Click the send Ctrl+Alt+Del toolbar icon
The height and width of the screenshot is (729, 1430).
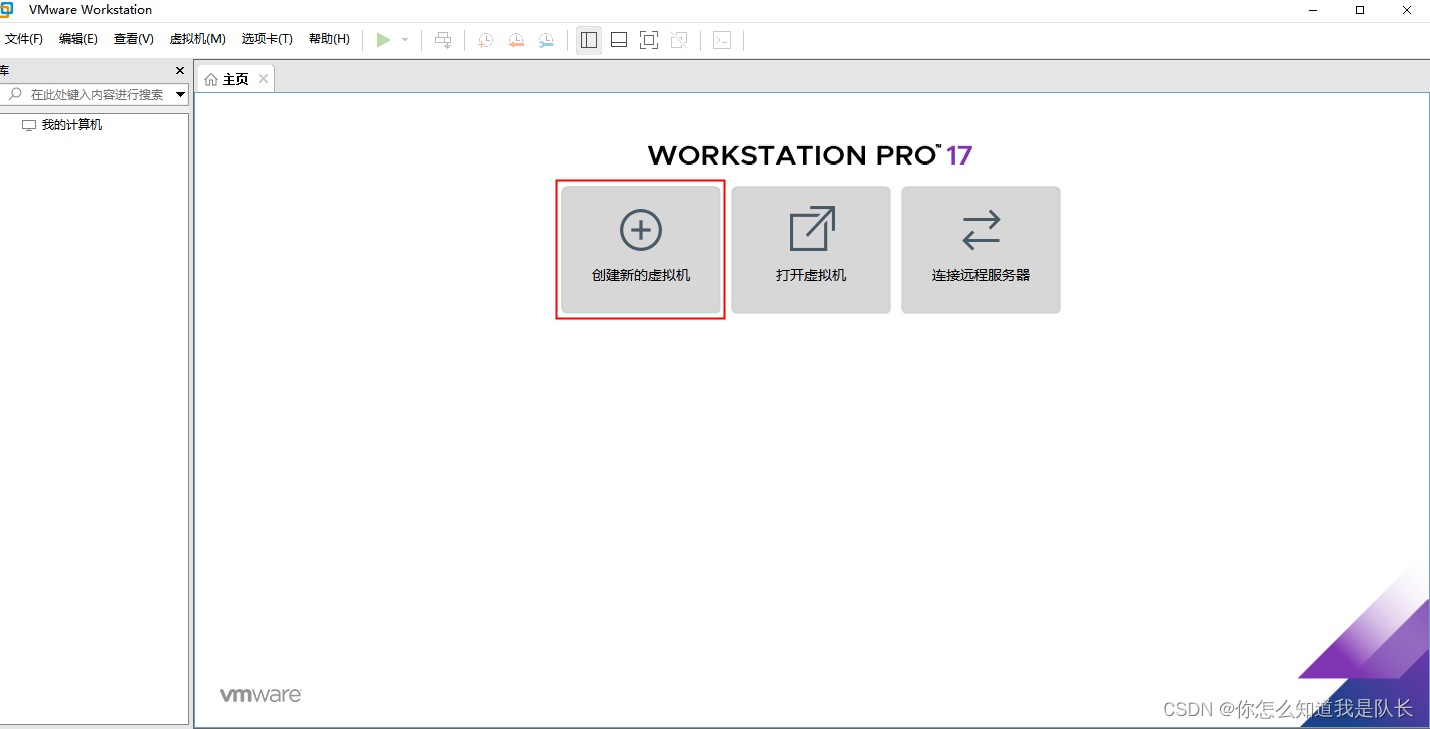[x=443, y=40]
